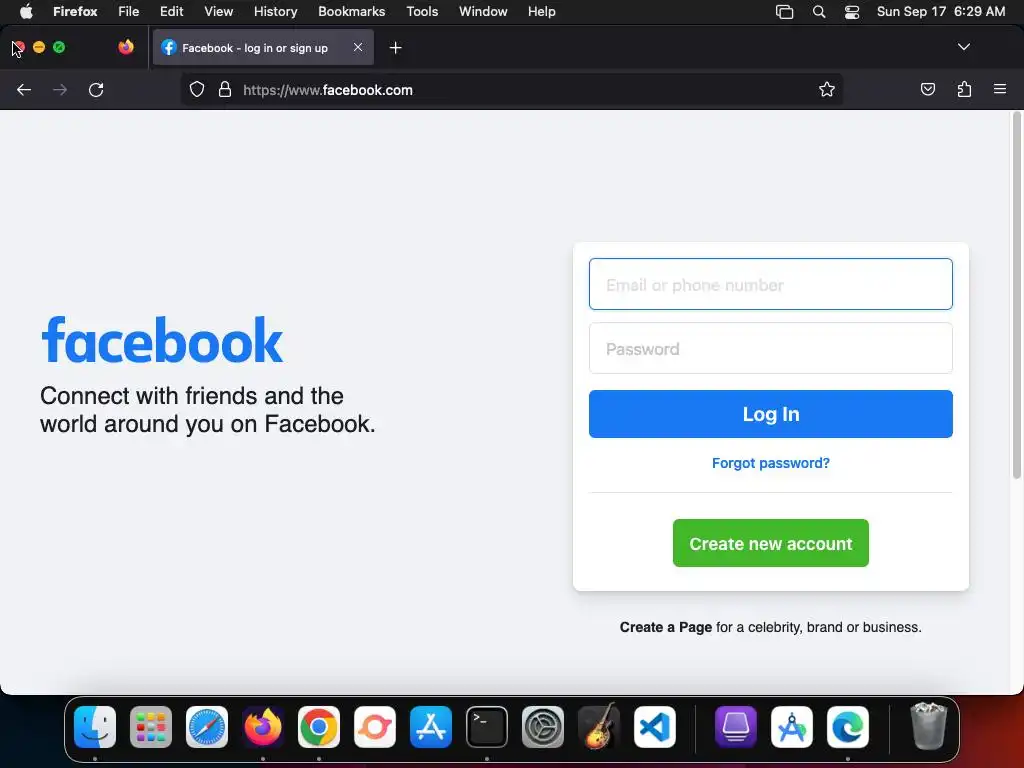Open the Apple menu
1024x768 pixels.
(x=26, y=12)
